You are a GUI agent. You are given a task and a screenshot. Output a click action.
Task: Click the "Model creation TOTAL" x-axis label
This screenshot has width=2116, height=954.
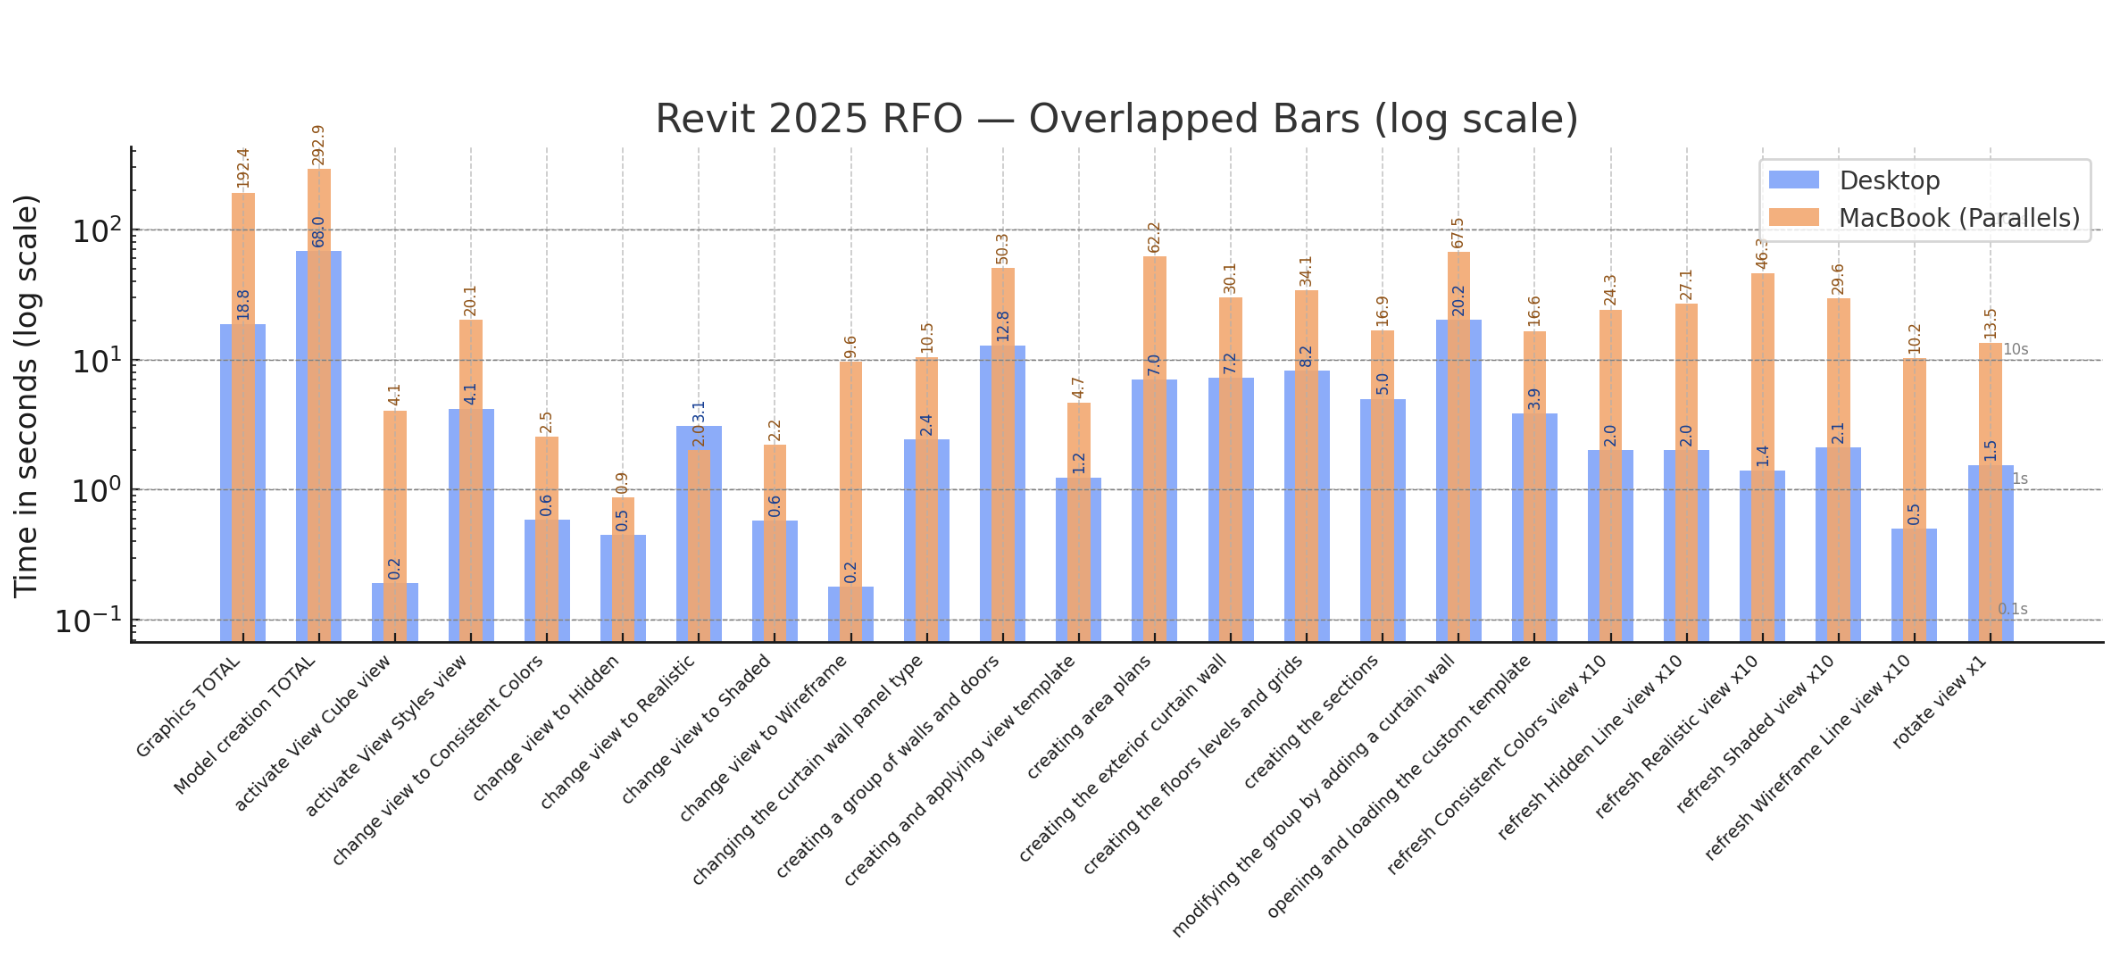(x=244, y=726)
